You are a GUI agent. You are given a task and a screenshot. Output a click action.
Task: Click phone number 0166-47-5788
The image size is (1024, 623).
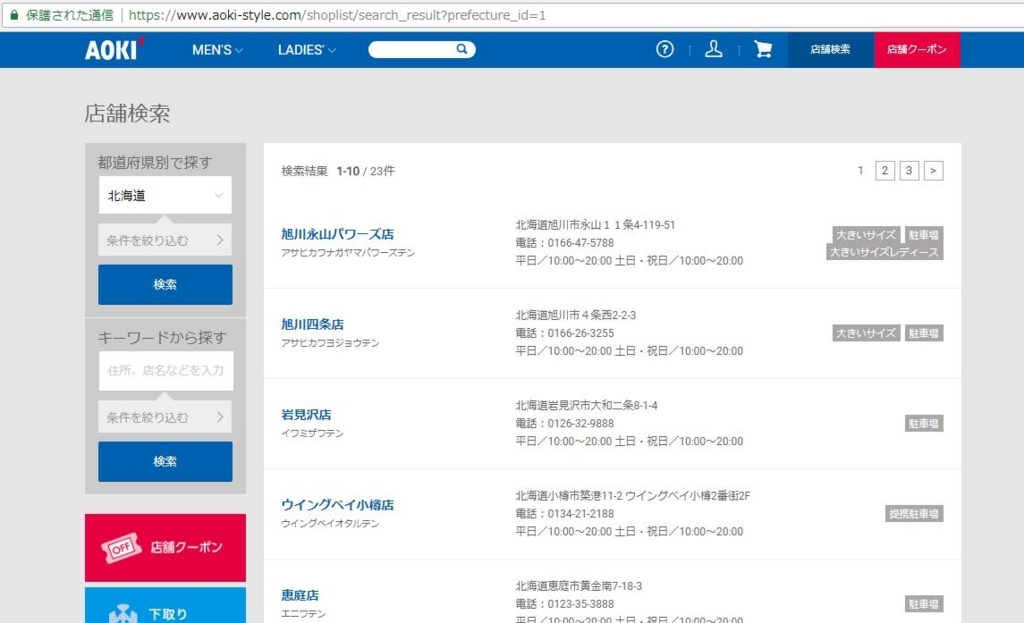click(581, 243)
